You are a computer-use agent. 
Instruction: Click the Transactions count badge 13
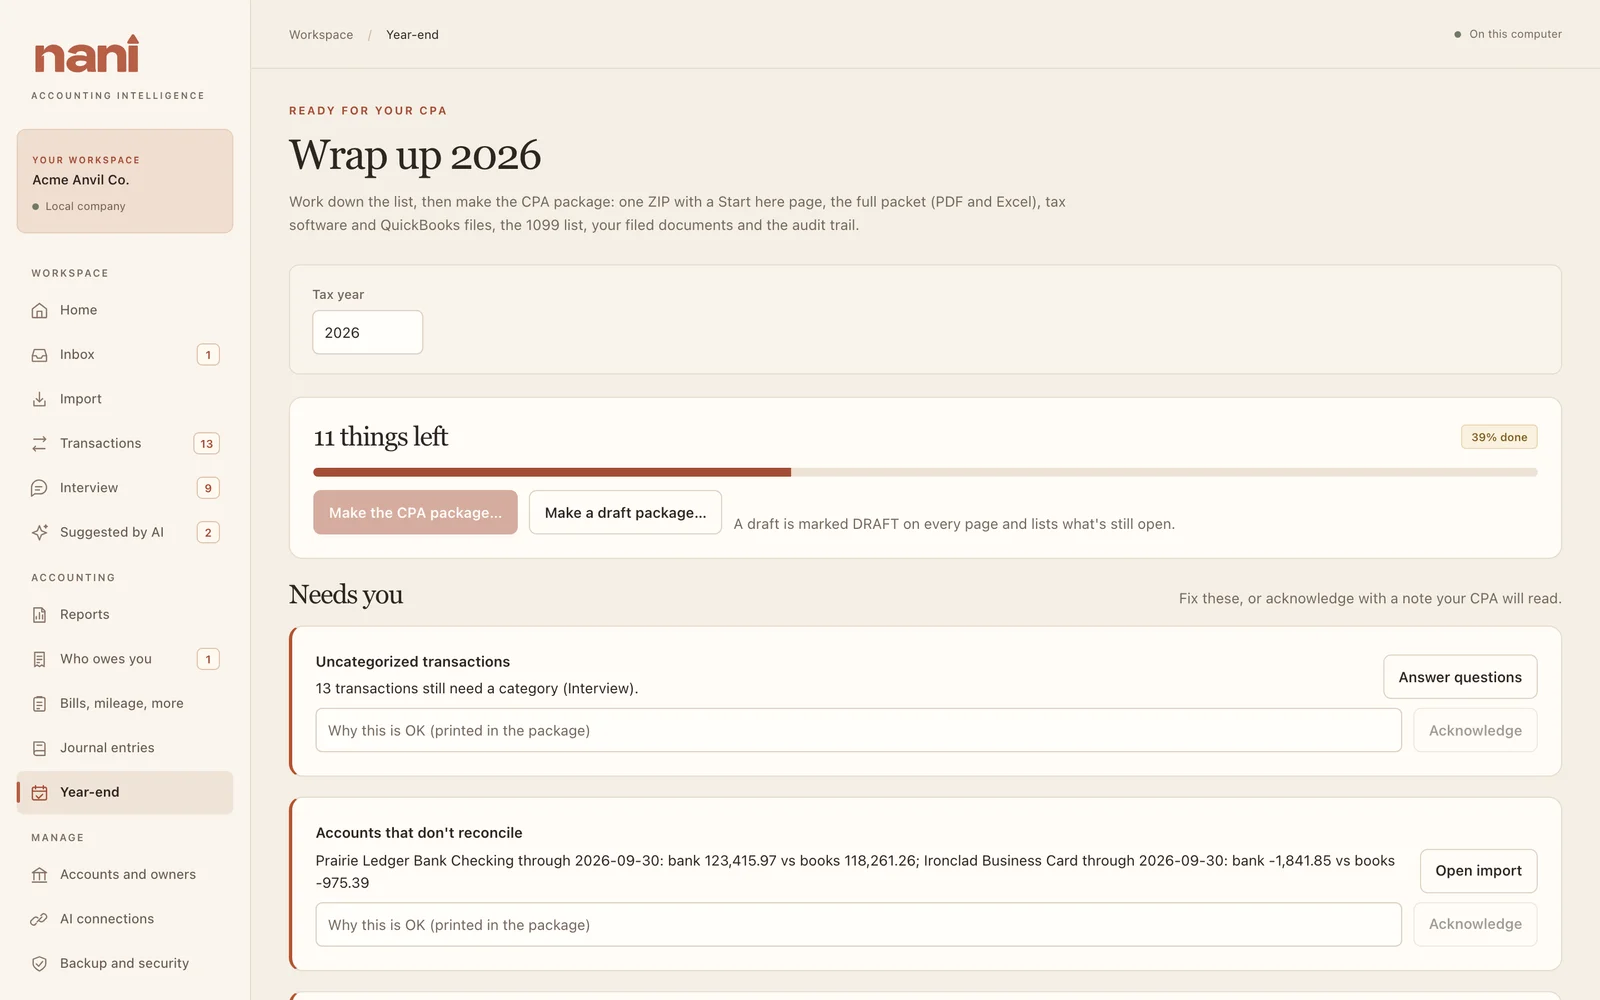(x=206, y=443)
